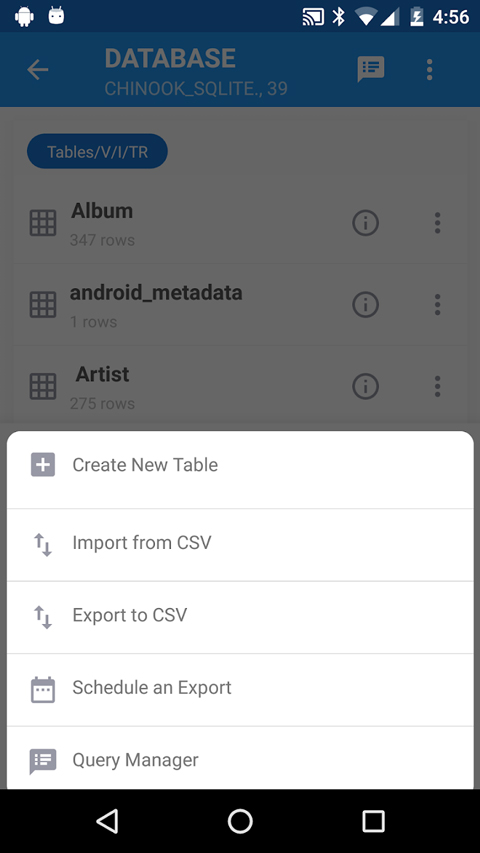Image resolution: width=480 pixels, height=853 pixels.
Task: Open options menu for android_metadata table
Action: coord(438,305)
